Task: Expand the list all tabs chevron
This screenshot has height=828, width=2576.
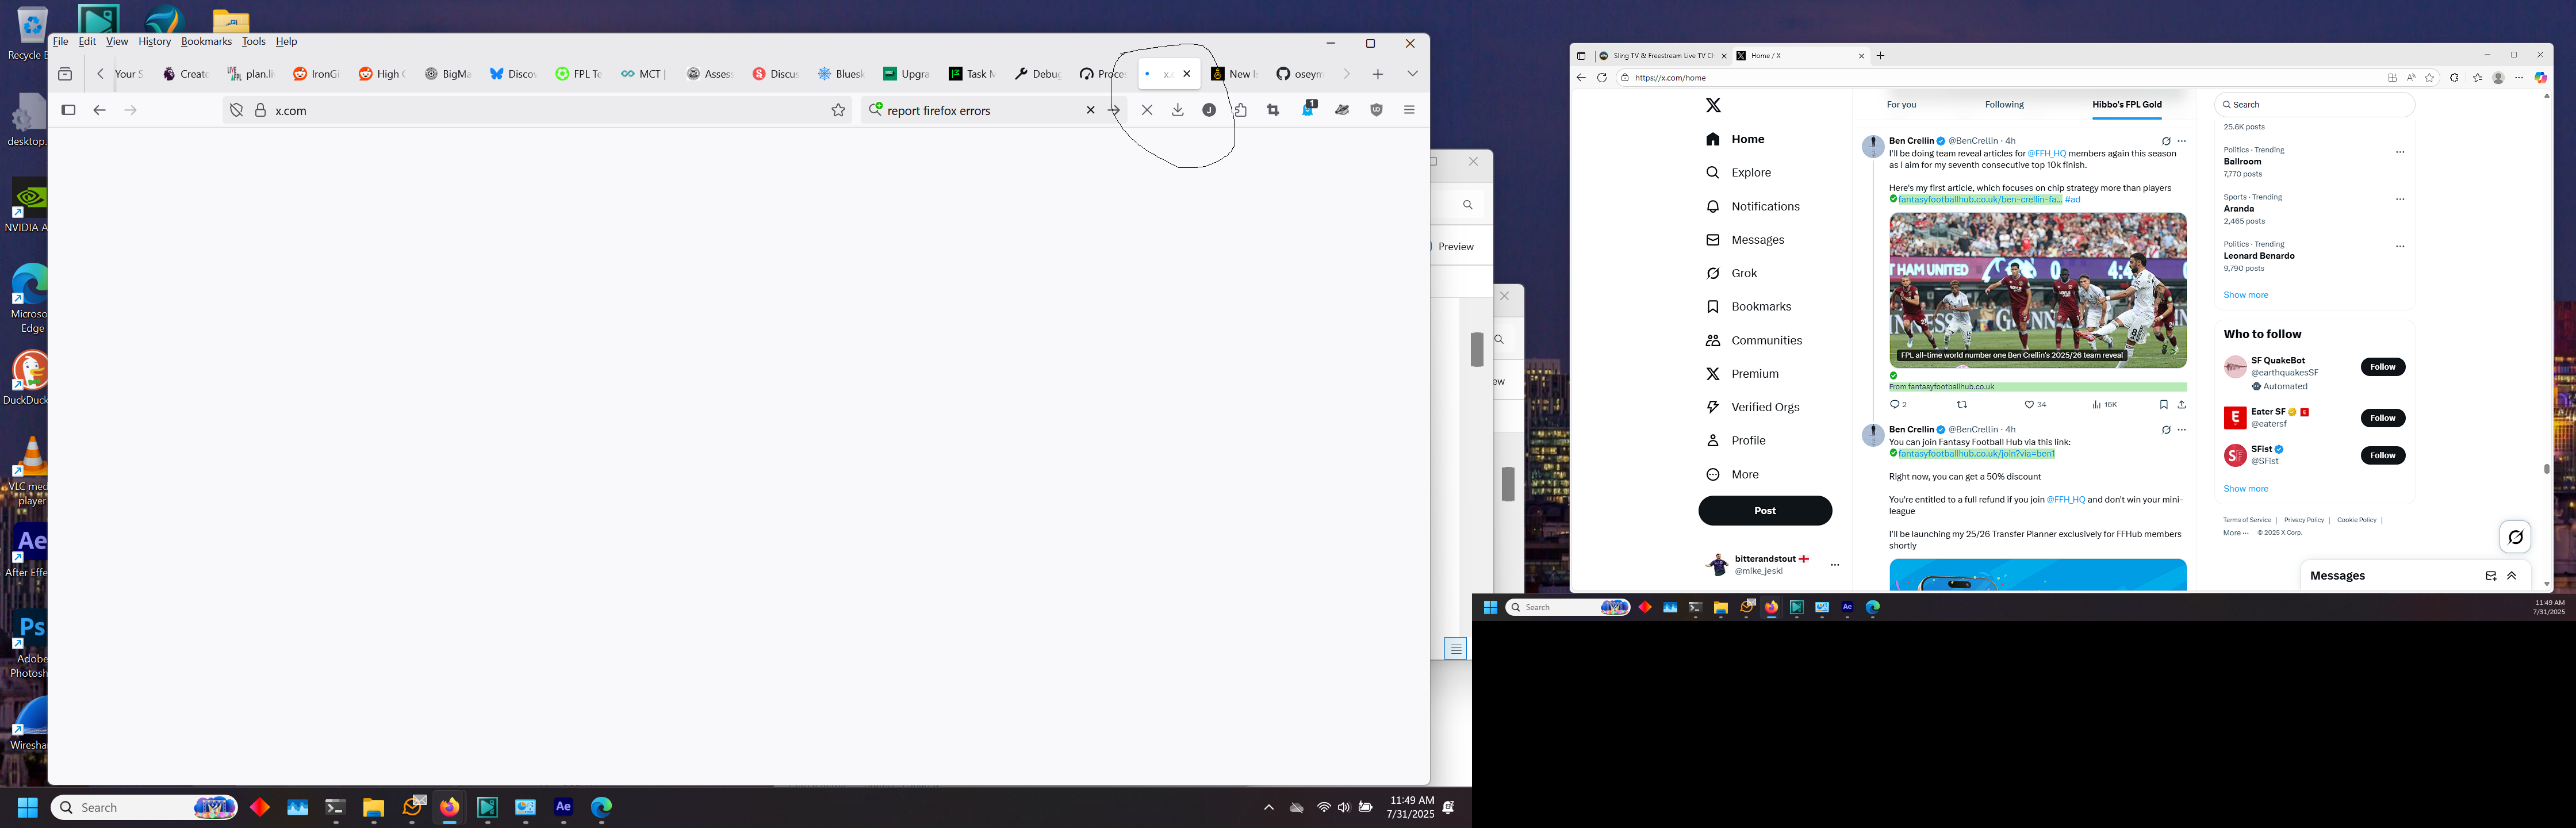Action: pos(1412,74)
